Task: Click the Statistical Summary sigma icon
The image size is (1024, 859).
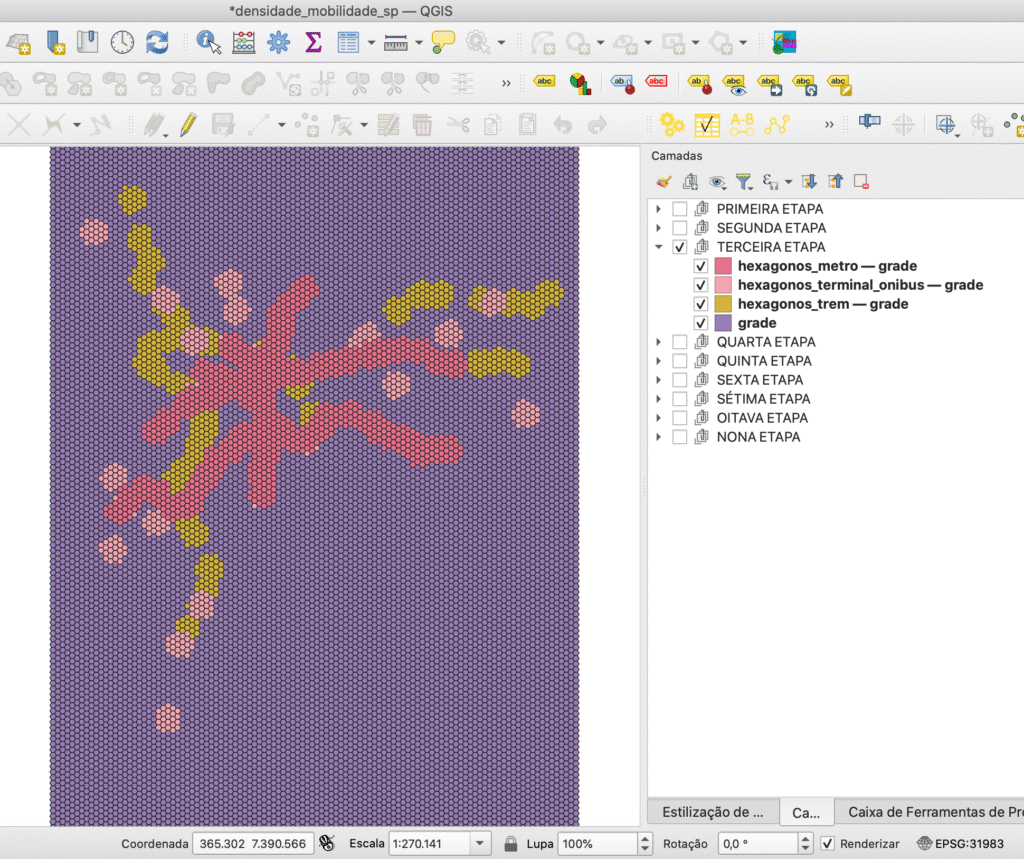Action: [x=313, y=42]
